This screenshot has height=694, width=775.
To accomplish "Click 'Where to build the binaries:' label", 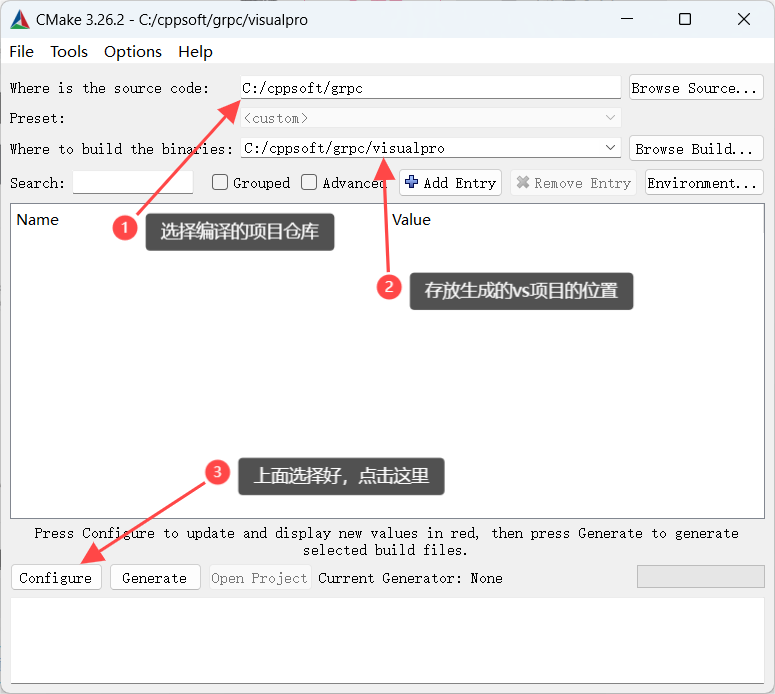I will (121, 149).
